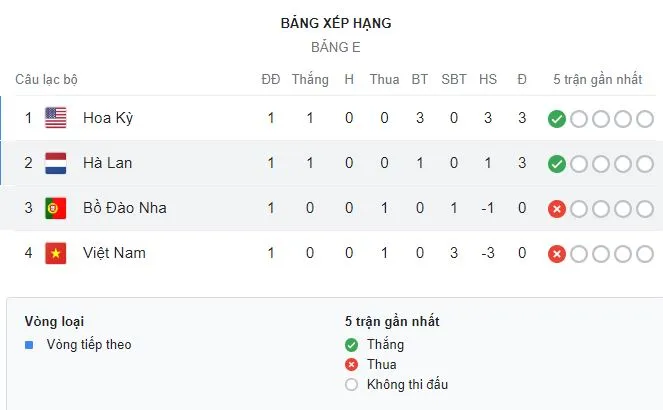Click the Vietnam flag icon

tap(56, 253)
